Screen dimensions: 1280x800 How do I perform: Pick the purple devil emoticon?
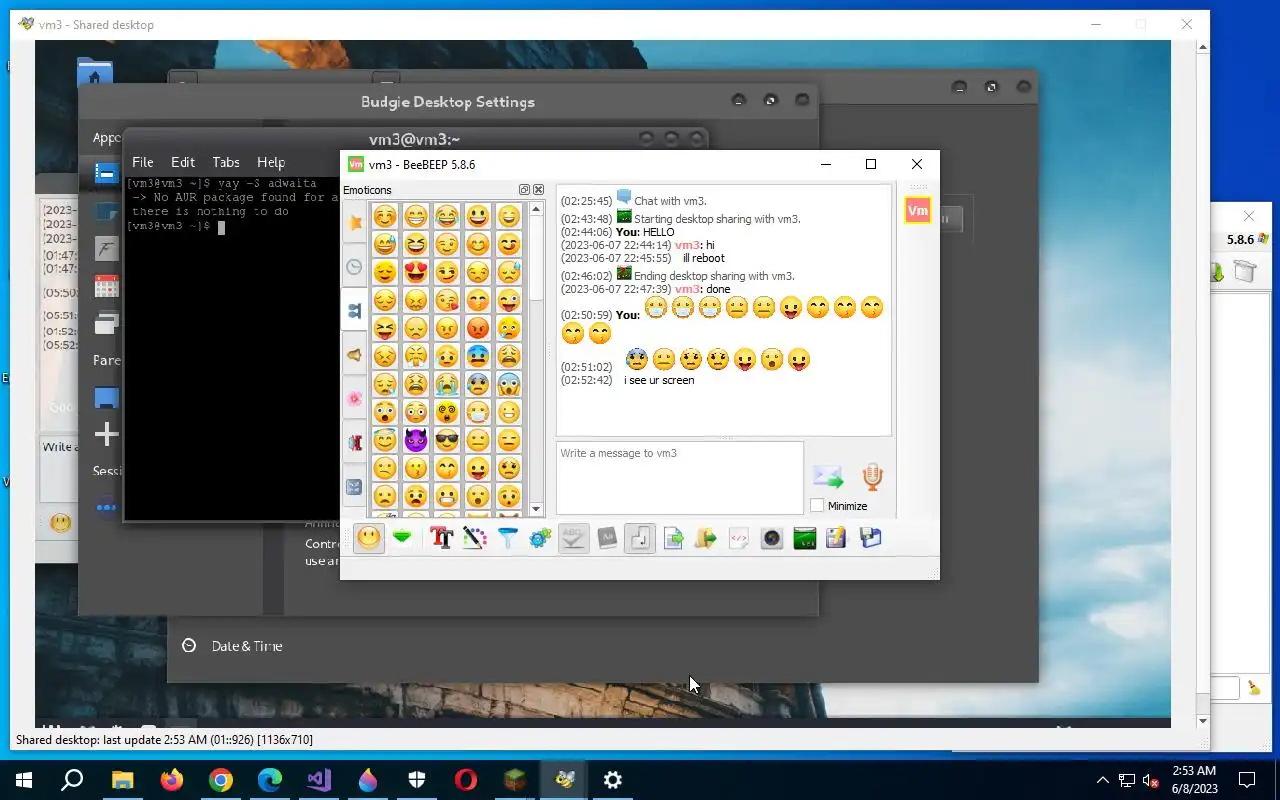[415, 440]
